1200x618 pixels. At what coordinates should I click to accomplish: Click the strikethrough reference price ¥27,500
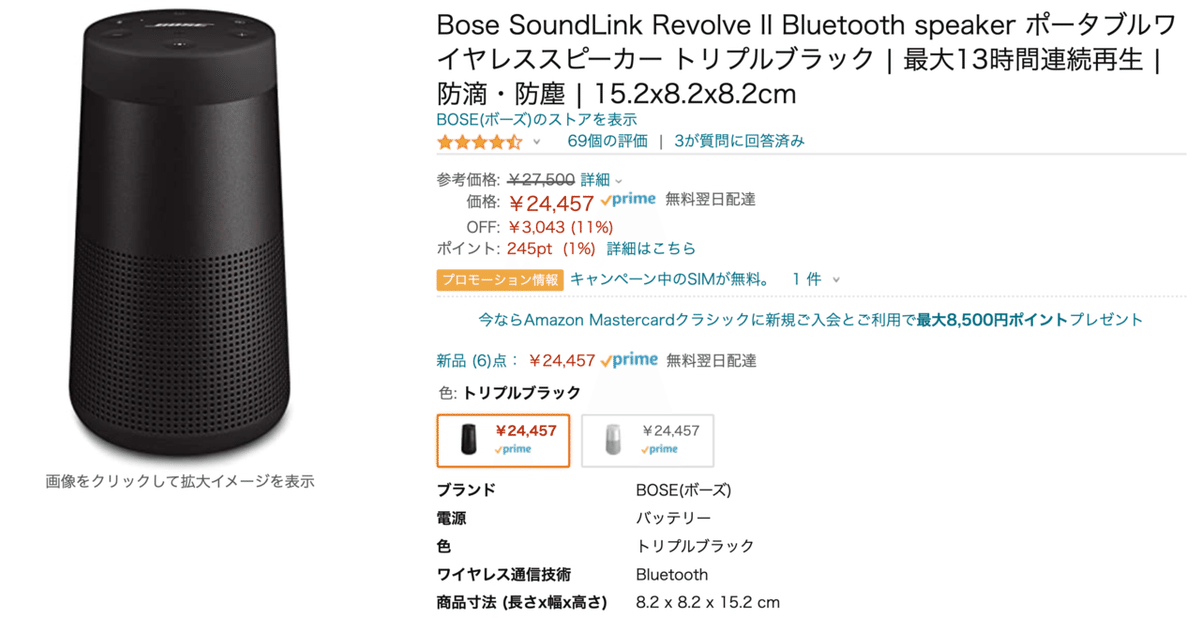click(x=540, y=178)
